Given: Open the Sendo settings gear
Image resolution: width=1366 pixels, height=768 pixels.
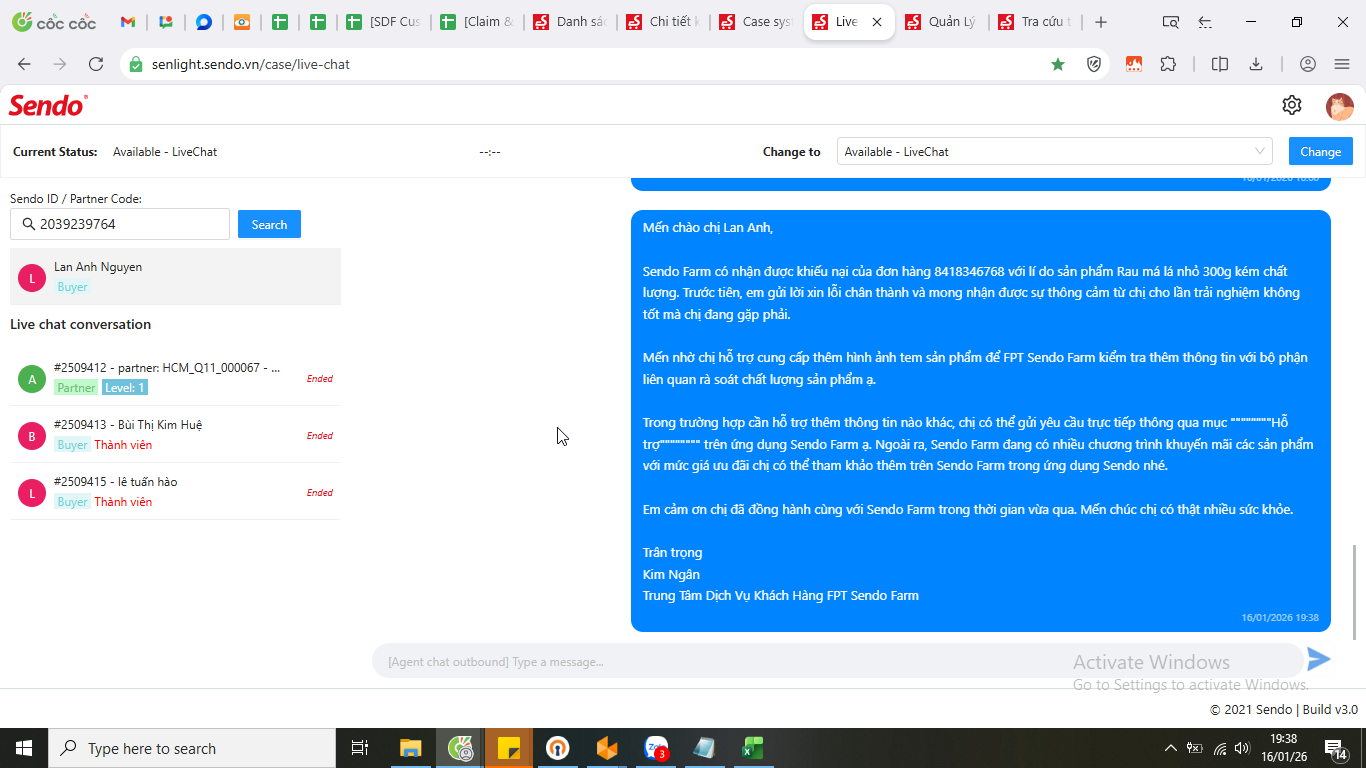Looking at the screenshot, I should (1292, 105).
